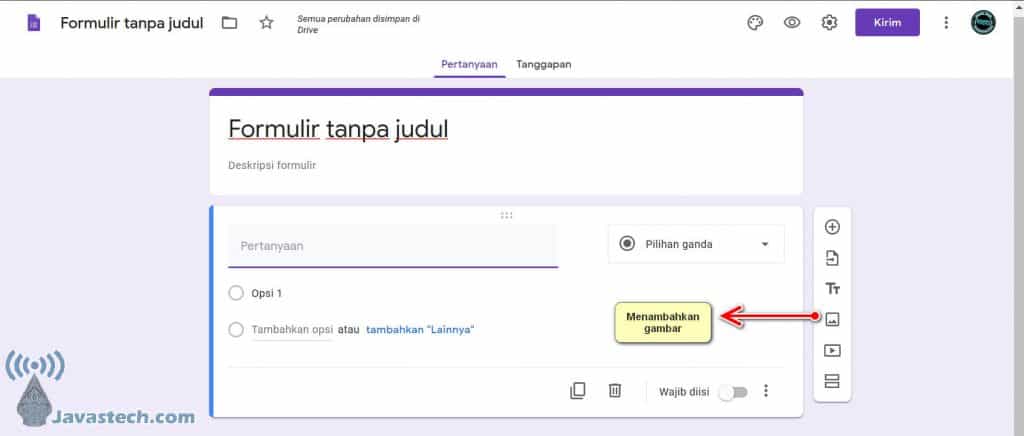Screen dimensions: 1024x436
Task: Open the Google Forms home icon
Action: 33,23
